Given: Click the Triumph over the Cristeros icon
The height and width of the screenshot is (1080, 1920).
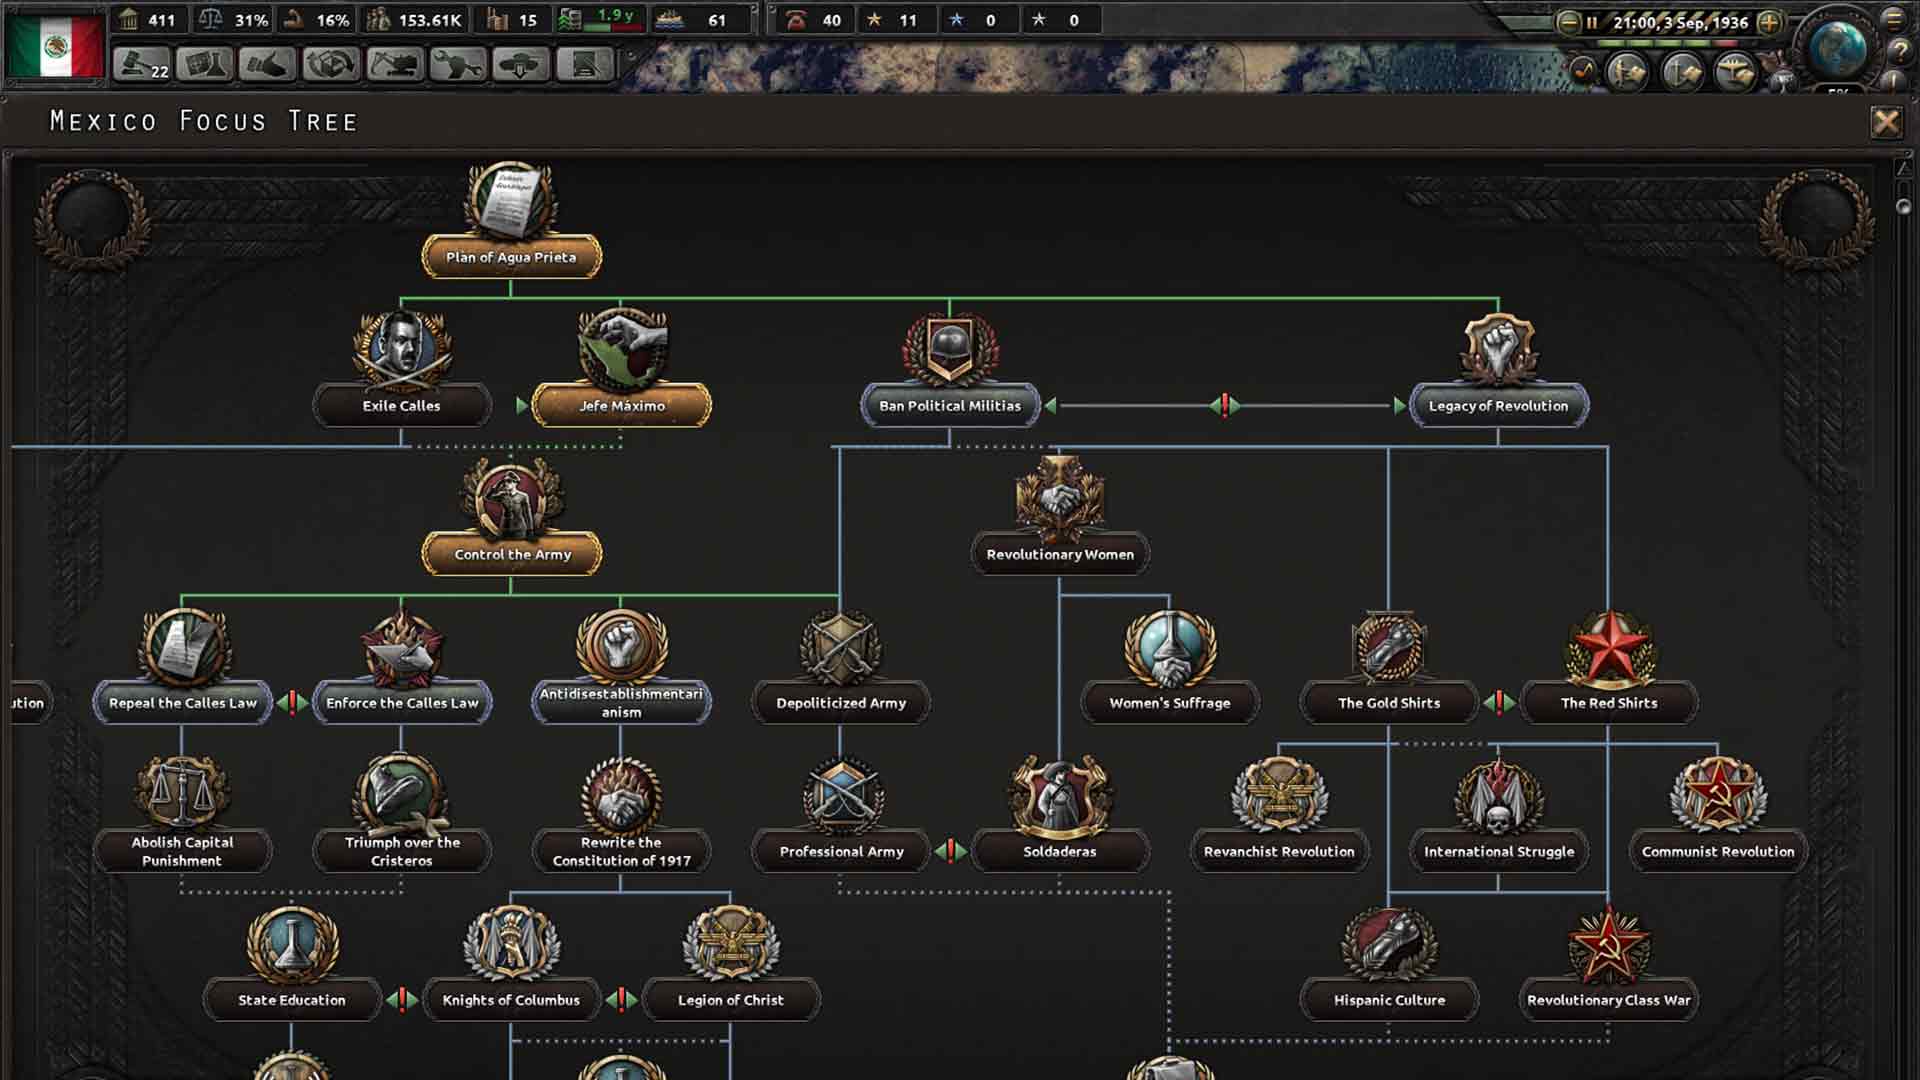Looking at the screenshot, I should pos(402,794).
